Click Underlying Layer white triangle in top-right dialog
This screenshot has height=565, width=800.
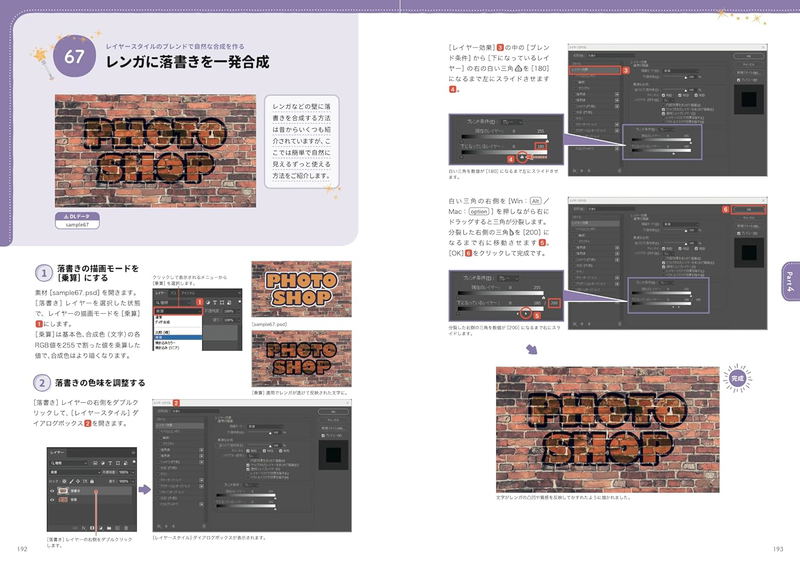673,154
